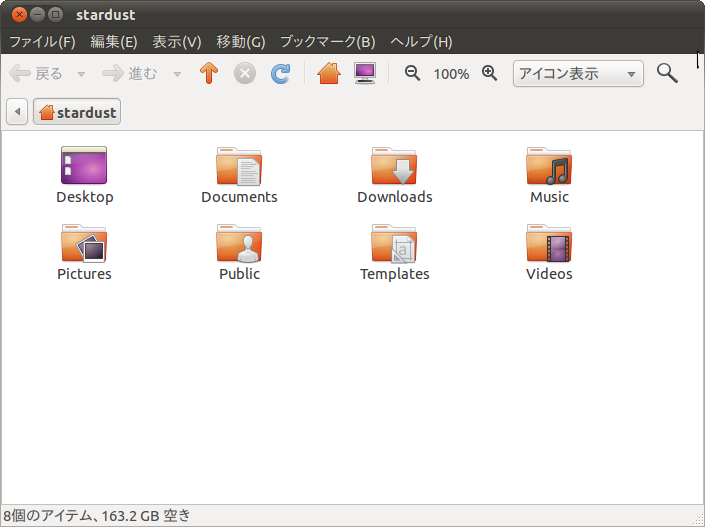Open the 編集(E) menu
The height and width of the screenshot is (527, 705).
point(114,42)
